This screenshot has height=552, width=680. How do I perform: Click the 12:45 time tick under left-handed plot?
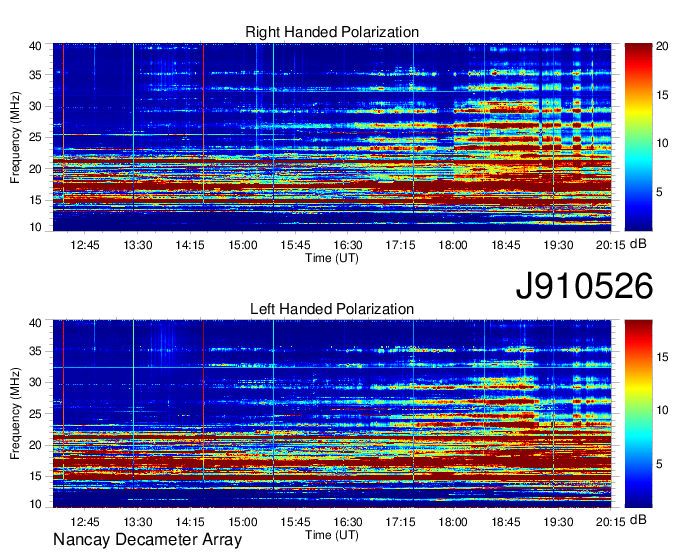[x=85, y=522]
